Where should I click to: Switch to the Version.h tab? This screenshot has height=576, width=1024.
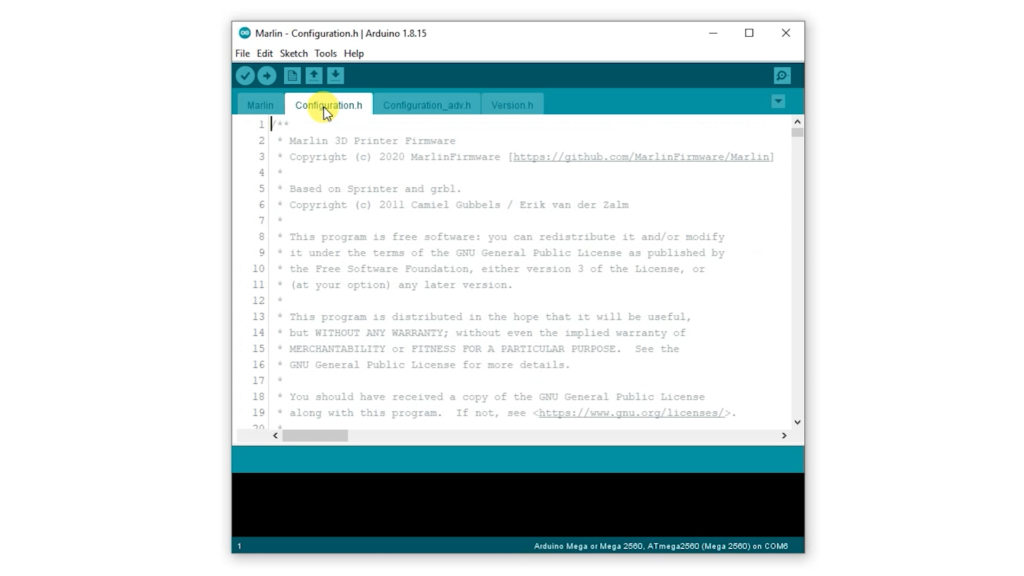512,105
